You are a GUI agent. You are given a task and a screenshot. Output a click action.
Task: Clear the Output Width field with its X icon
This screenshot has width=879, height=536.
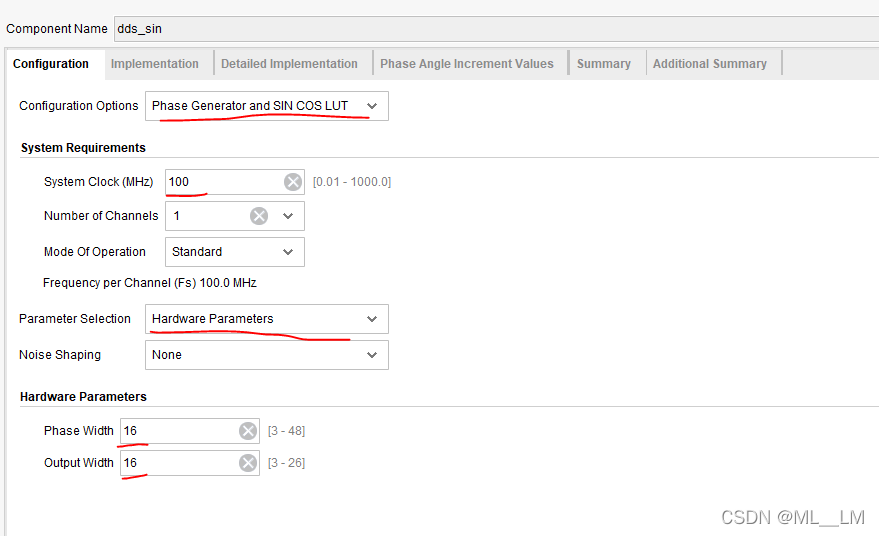coord(248,463)
